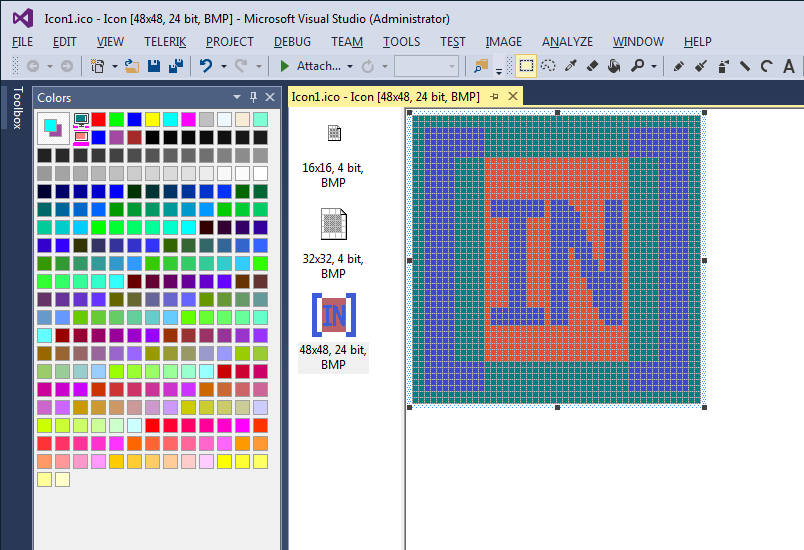
Task: Open the FILE menu
Action: [x=22, y=42]
